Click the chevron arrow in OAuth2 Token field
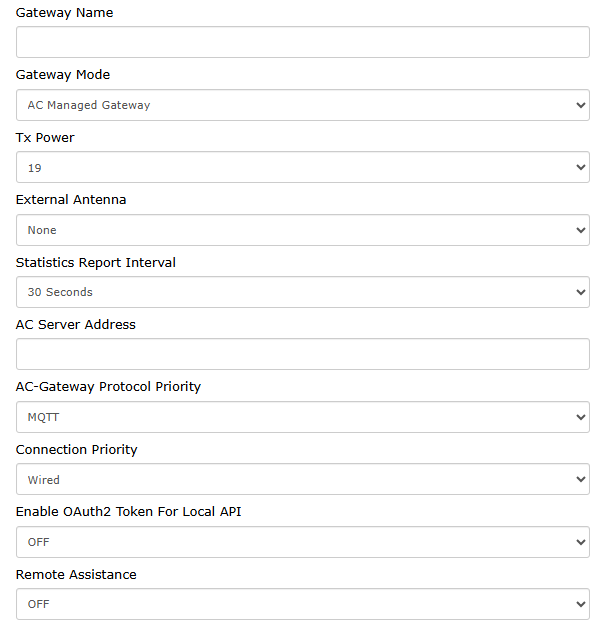Image resolution: width=611 pixels, height=631 pixels. coord(580,542)
